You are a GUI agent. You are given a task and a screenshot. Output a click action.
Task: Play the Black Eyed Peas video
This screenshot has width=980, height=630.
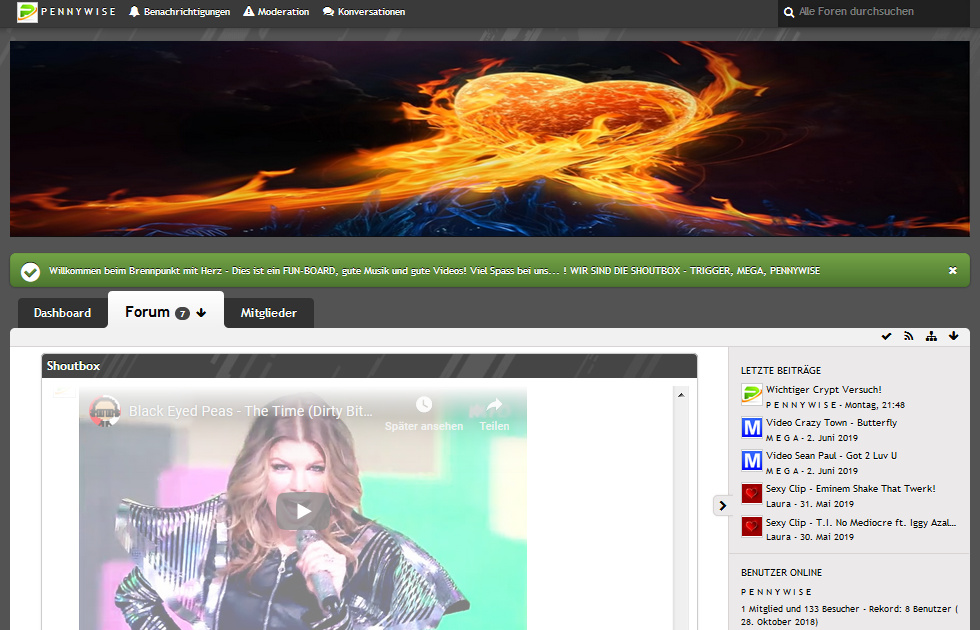point(302,511)
